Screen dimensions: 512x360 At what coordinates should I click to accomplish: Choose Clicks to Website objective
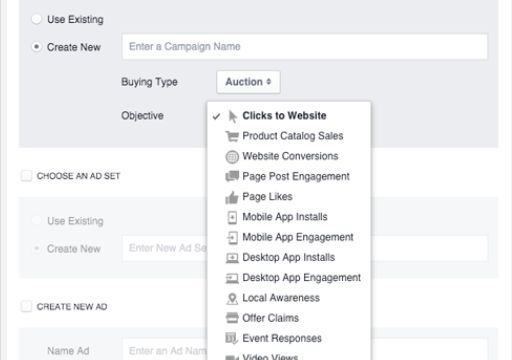pyautogui.click(x=289, y=116)
